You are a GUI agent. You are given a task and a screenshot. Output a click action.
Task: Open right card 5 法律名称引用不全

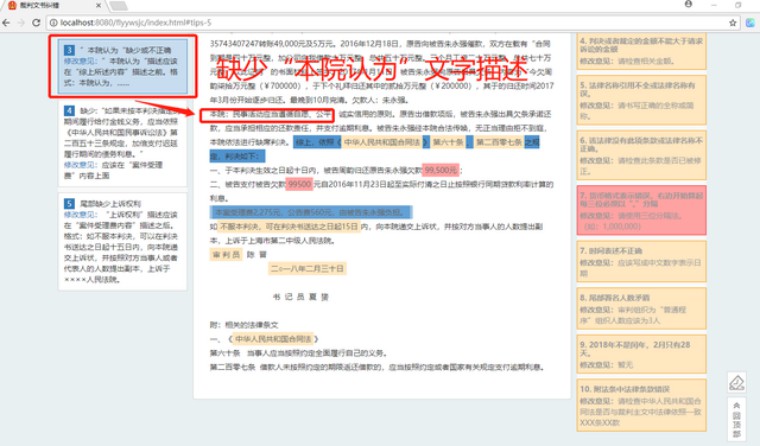(x=641, y=100)
